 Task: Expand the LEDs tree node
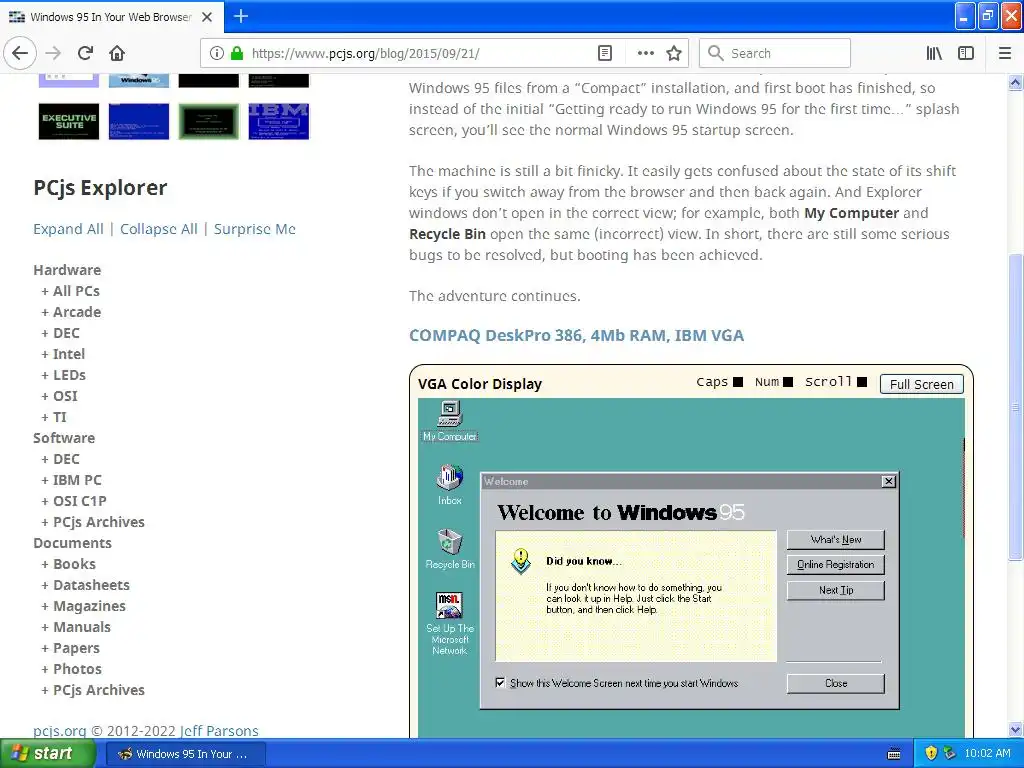(x=63, y=375)
